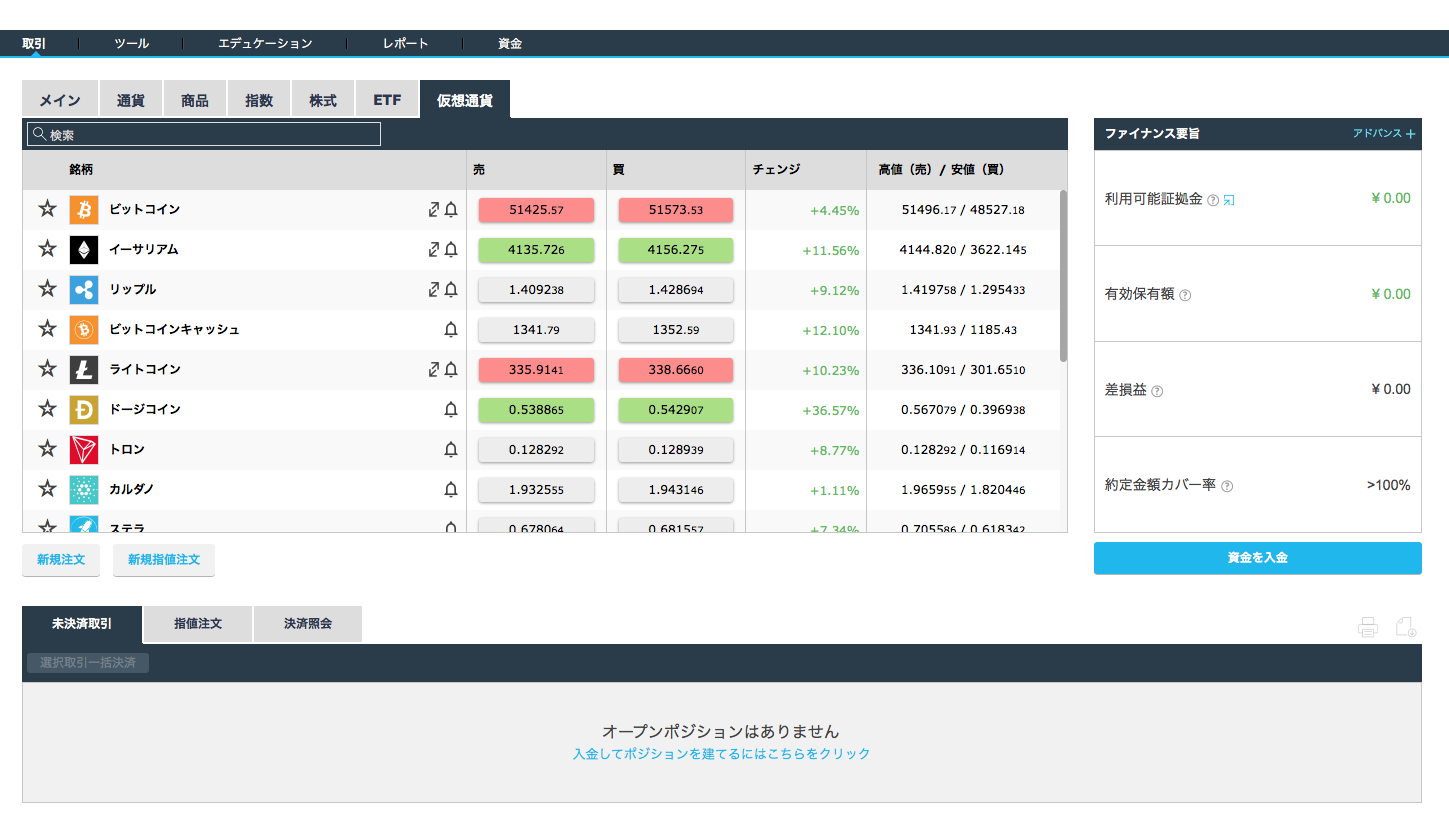The image size is (1449, 815).
Task: Open the ライトコイン chart icon
Action: 433,369
